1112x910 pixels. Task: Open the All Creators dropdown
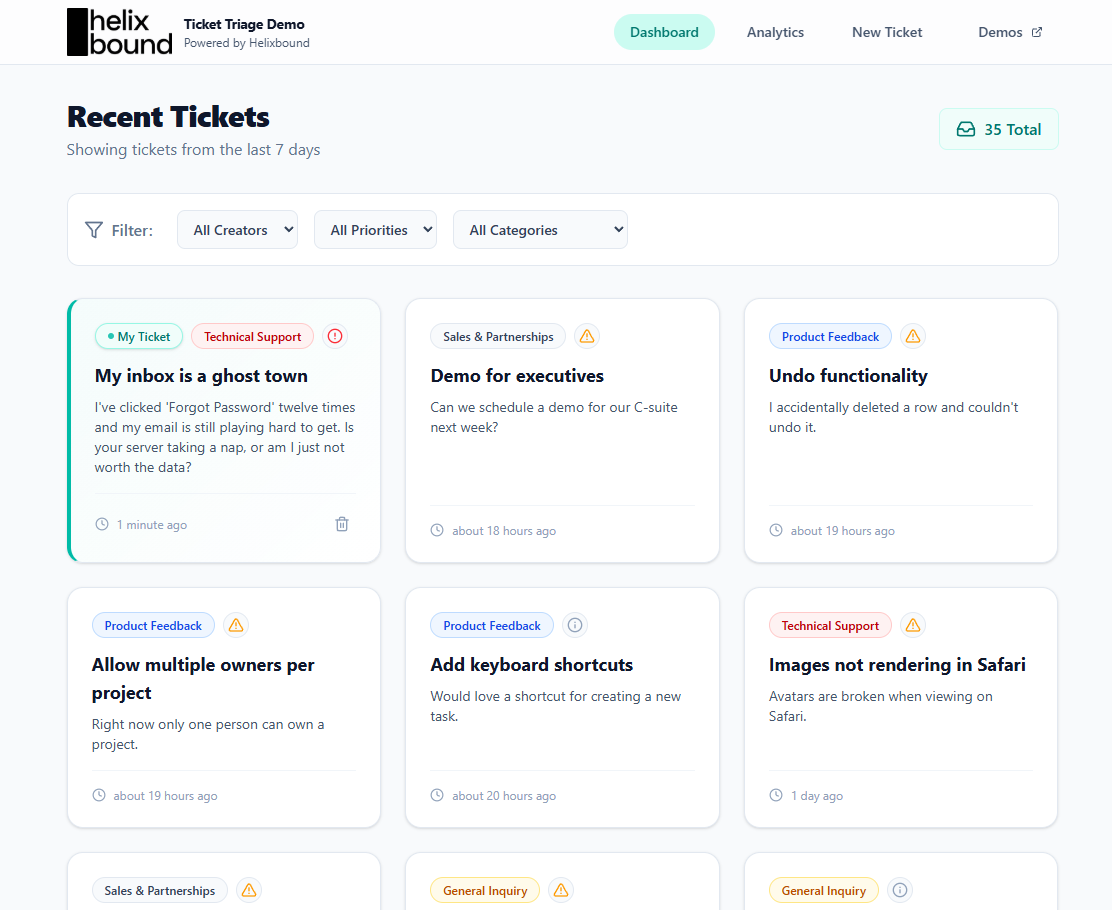tap(237, 229)
